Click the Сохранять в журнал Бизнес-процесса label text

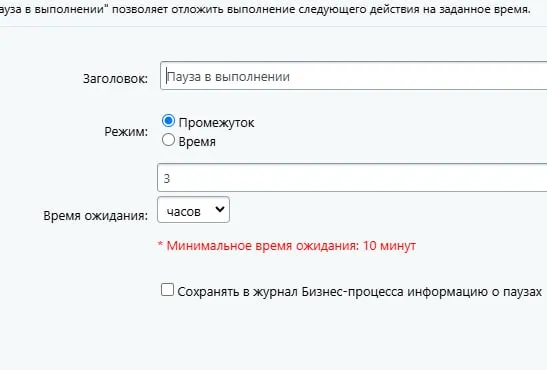point(359,292)
